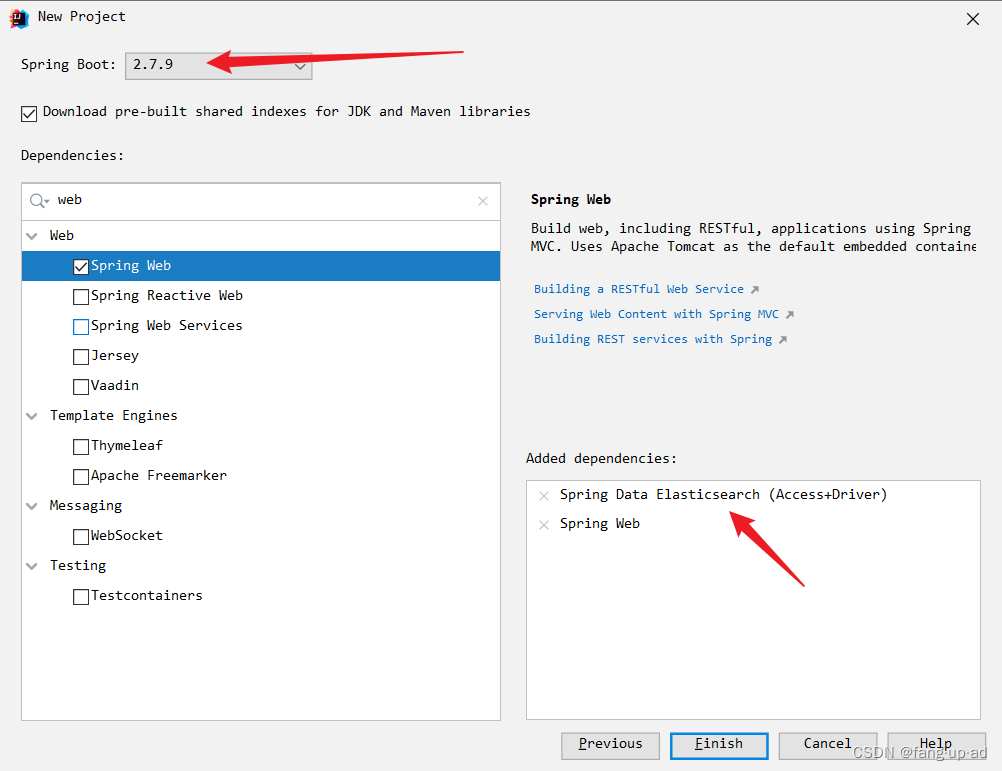The image size is (1002, 771).
Task: Select Spring Web in added dependencies list
Action: 599,524
